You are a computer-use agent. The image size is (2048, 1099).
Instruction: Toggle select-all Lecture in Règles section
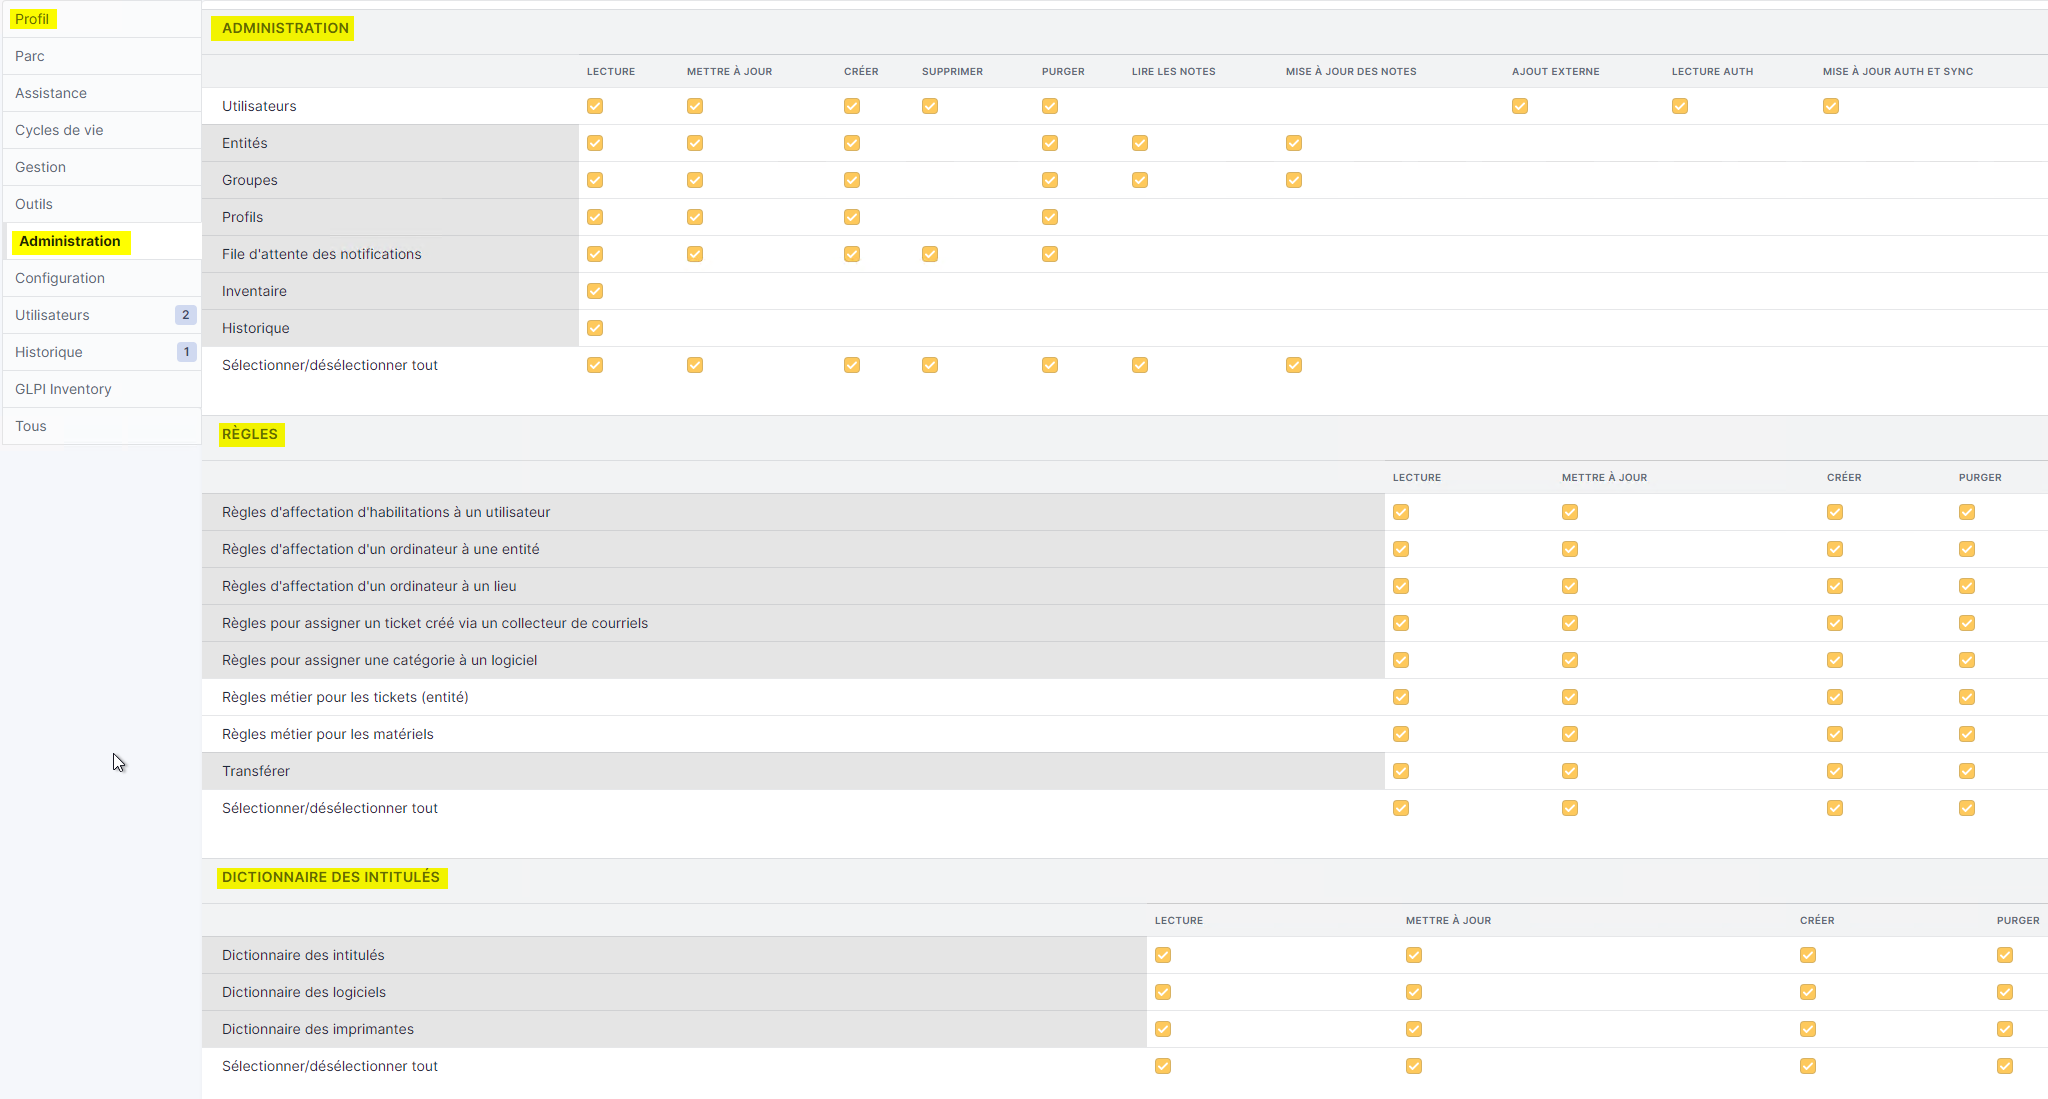(x=1401, y=808)
